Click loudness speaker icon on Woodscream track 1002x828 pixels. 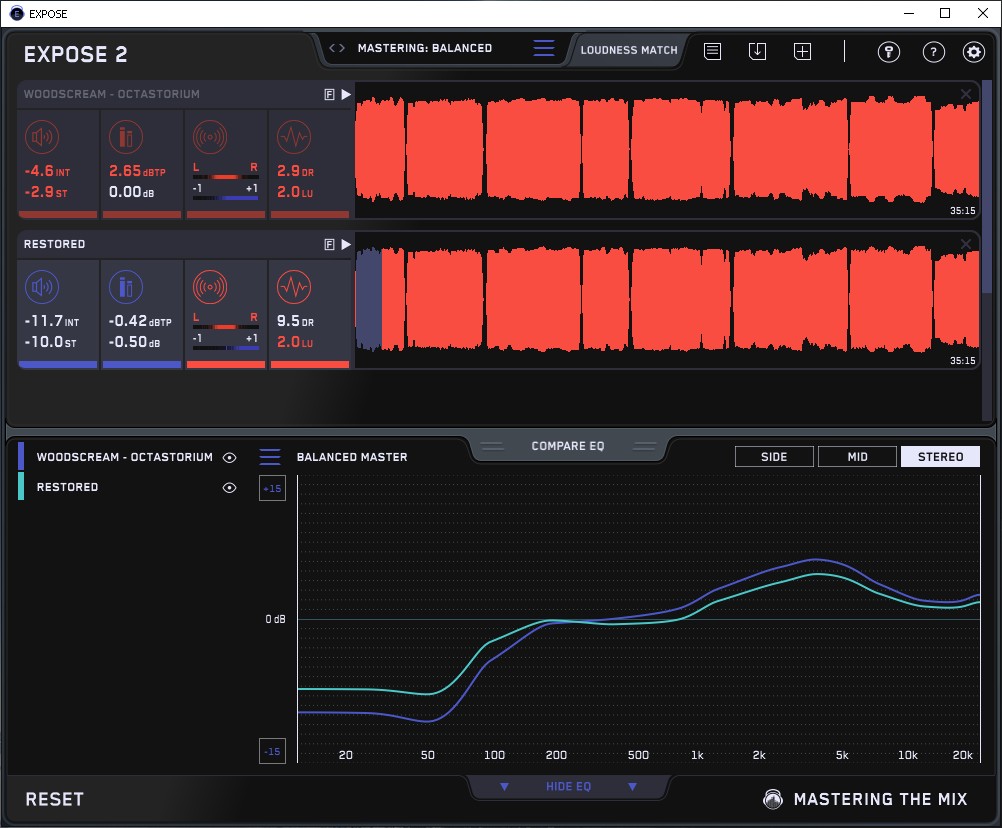[42, 137]
